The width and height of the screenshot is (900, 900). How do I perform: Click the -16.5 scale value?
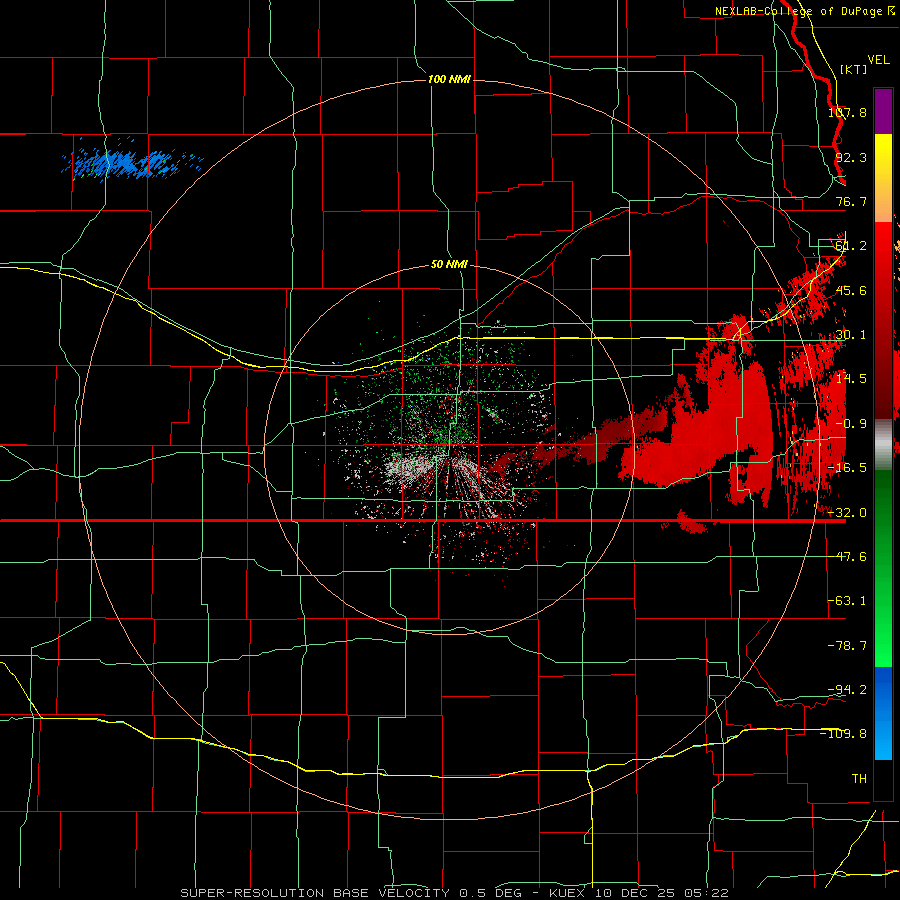[848, 468]
